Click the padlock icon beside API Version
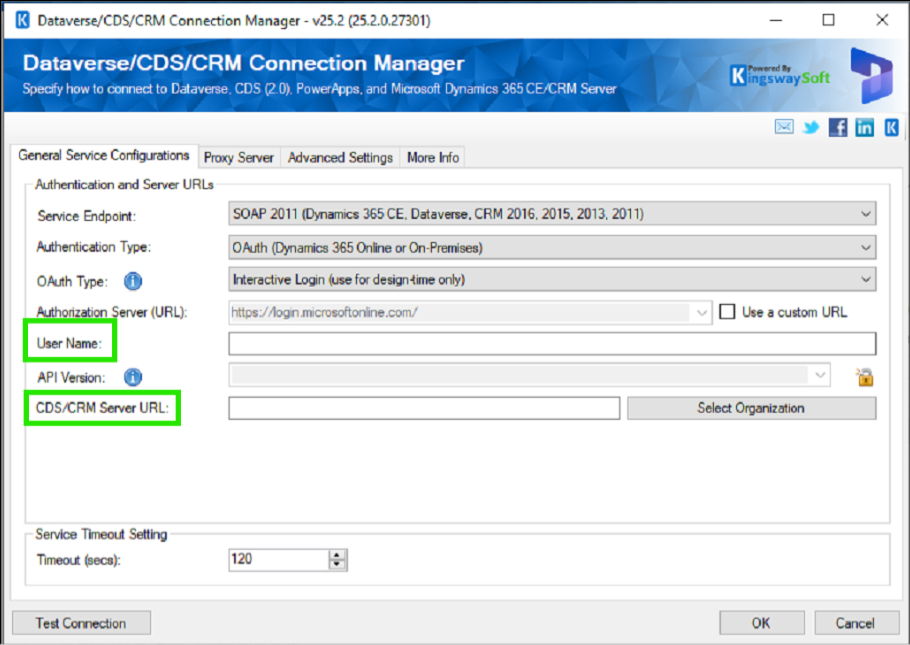Viewport: 910px width, 645px height. tap(865, 377)
